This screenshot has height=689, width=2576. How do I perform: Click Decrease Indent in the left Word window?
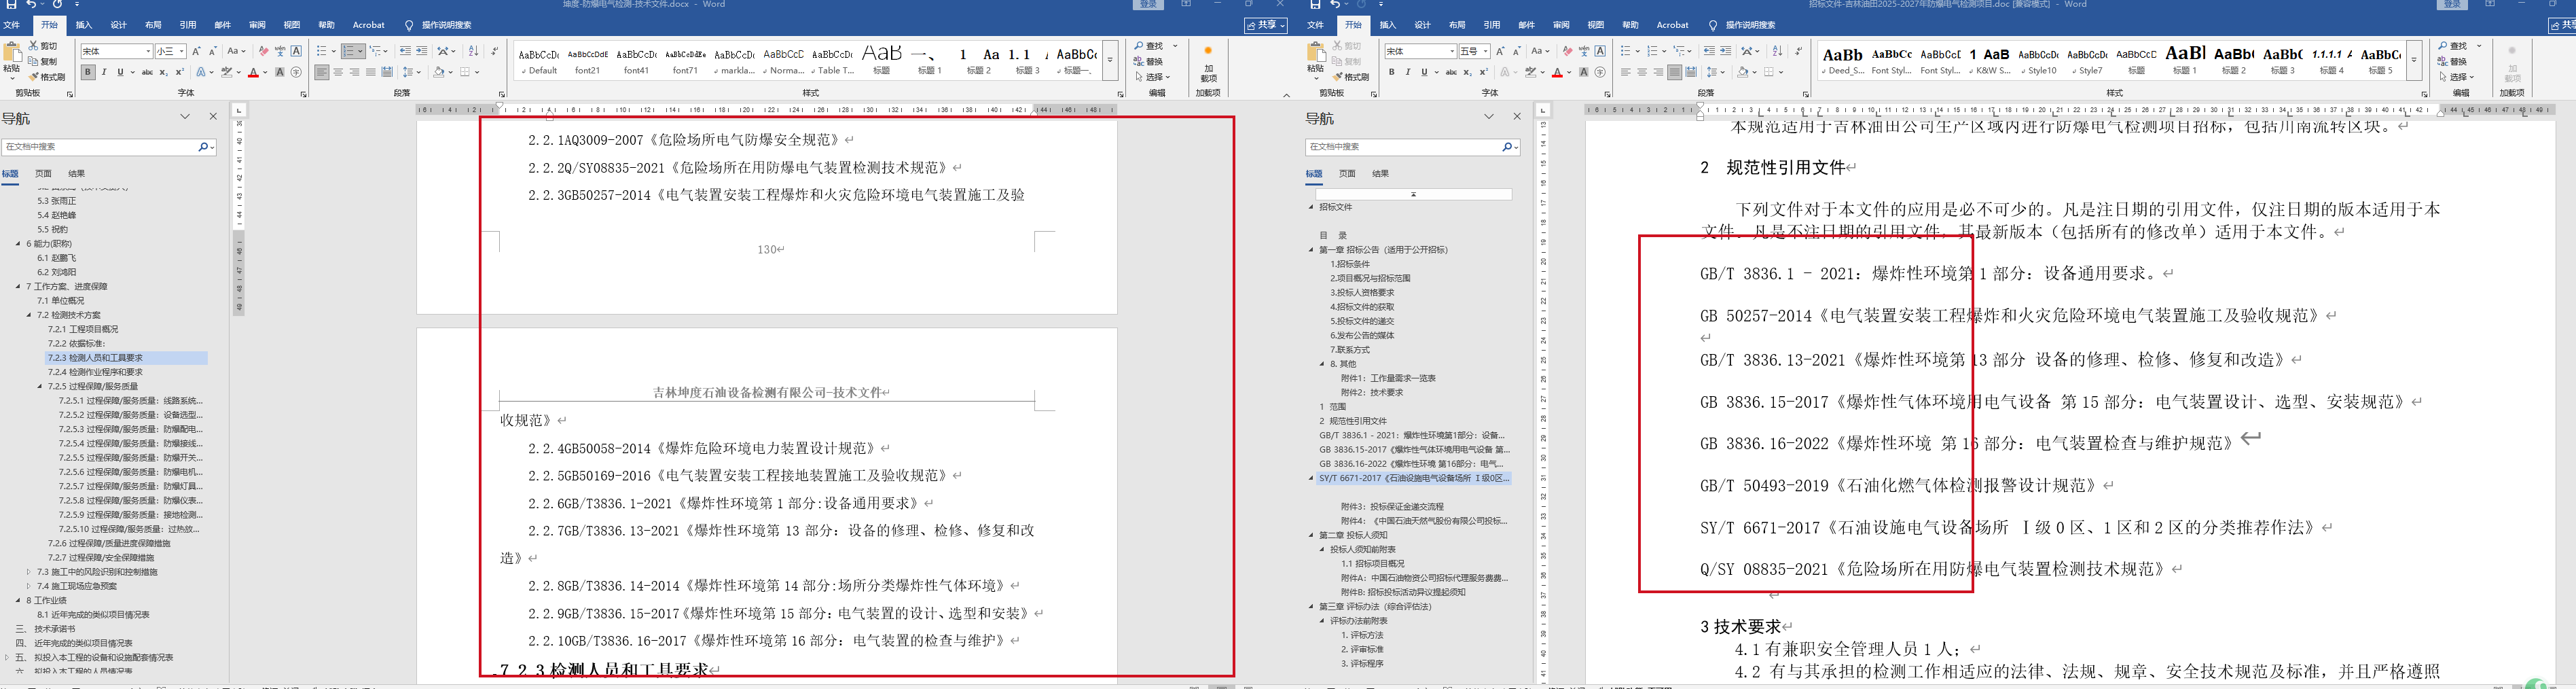coord(405,51)
